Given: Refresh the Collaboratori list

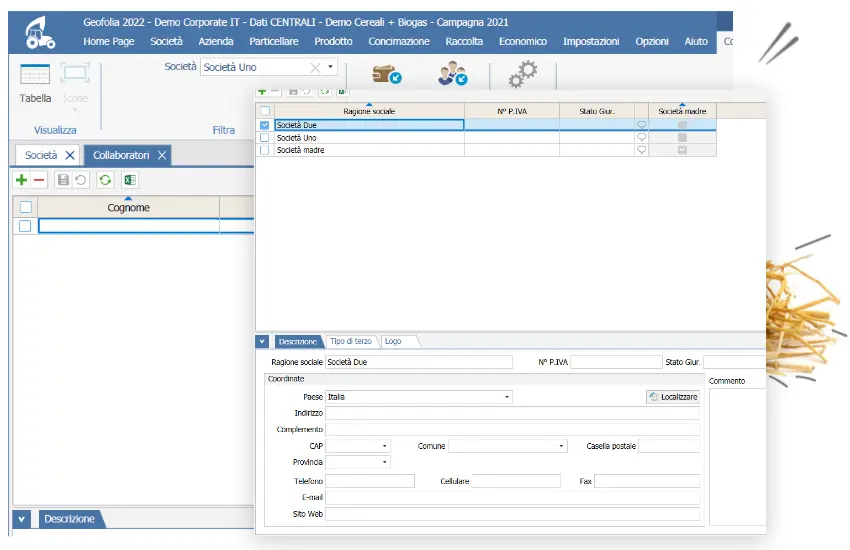Looking at the screenshot, I should [105, 180].
